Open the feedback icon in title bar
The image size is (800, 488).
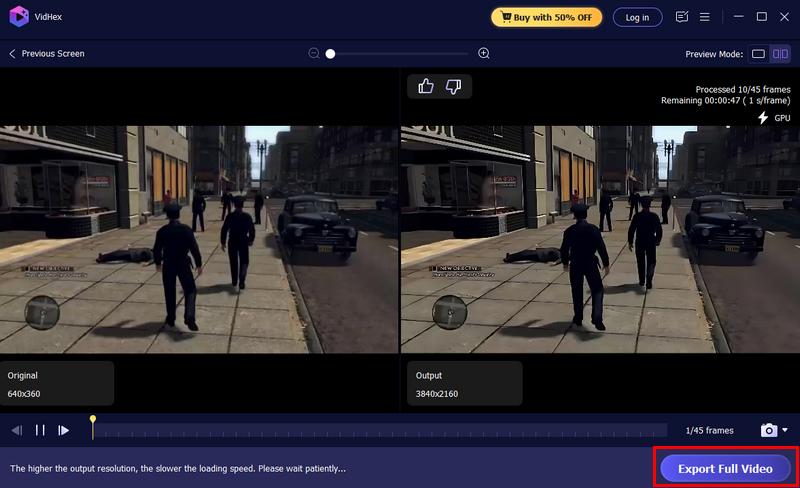[x=682, y=17]
